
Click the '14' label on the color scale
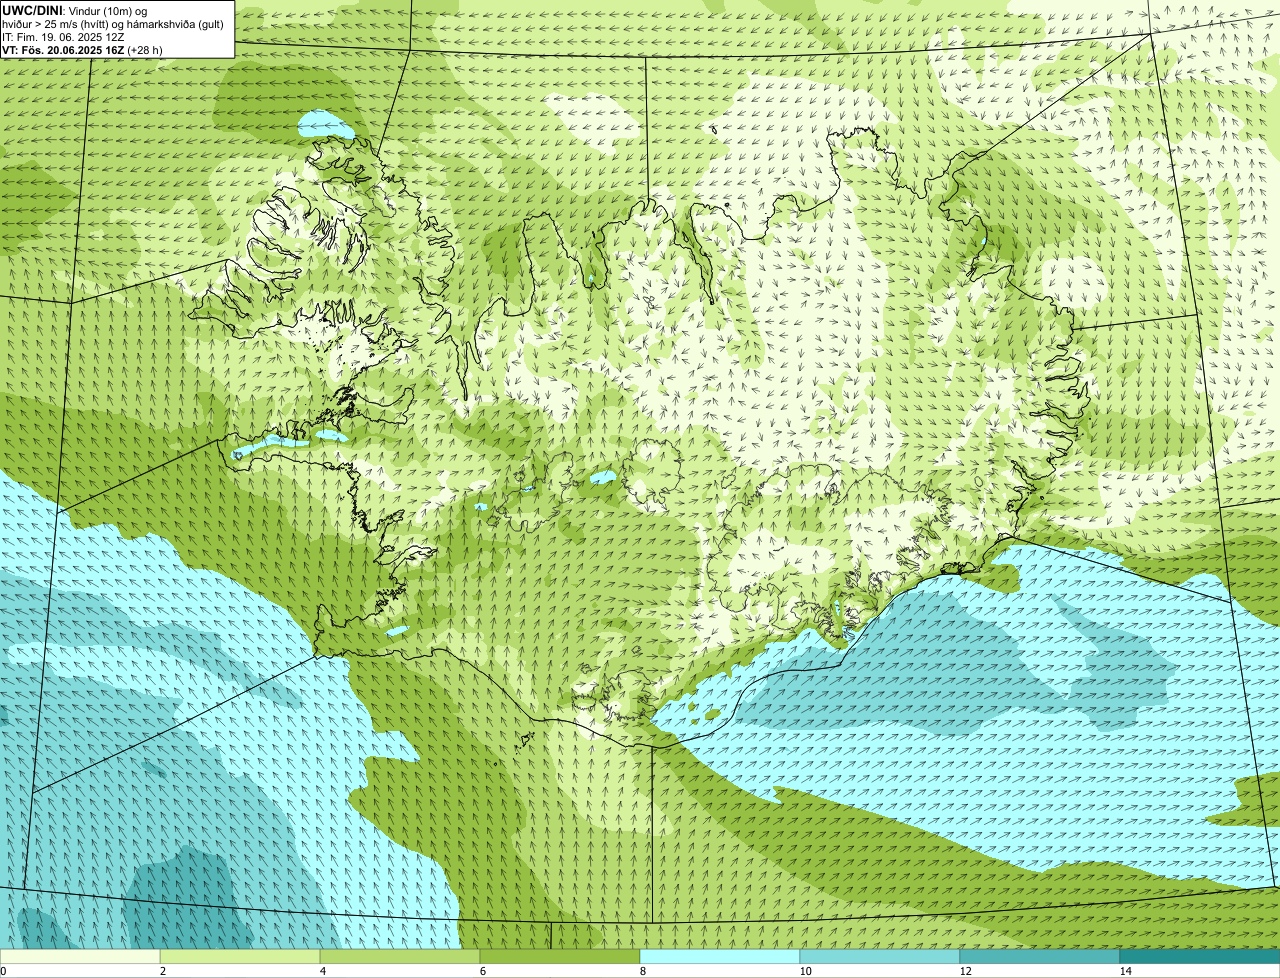(1125, 971)
